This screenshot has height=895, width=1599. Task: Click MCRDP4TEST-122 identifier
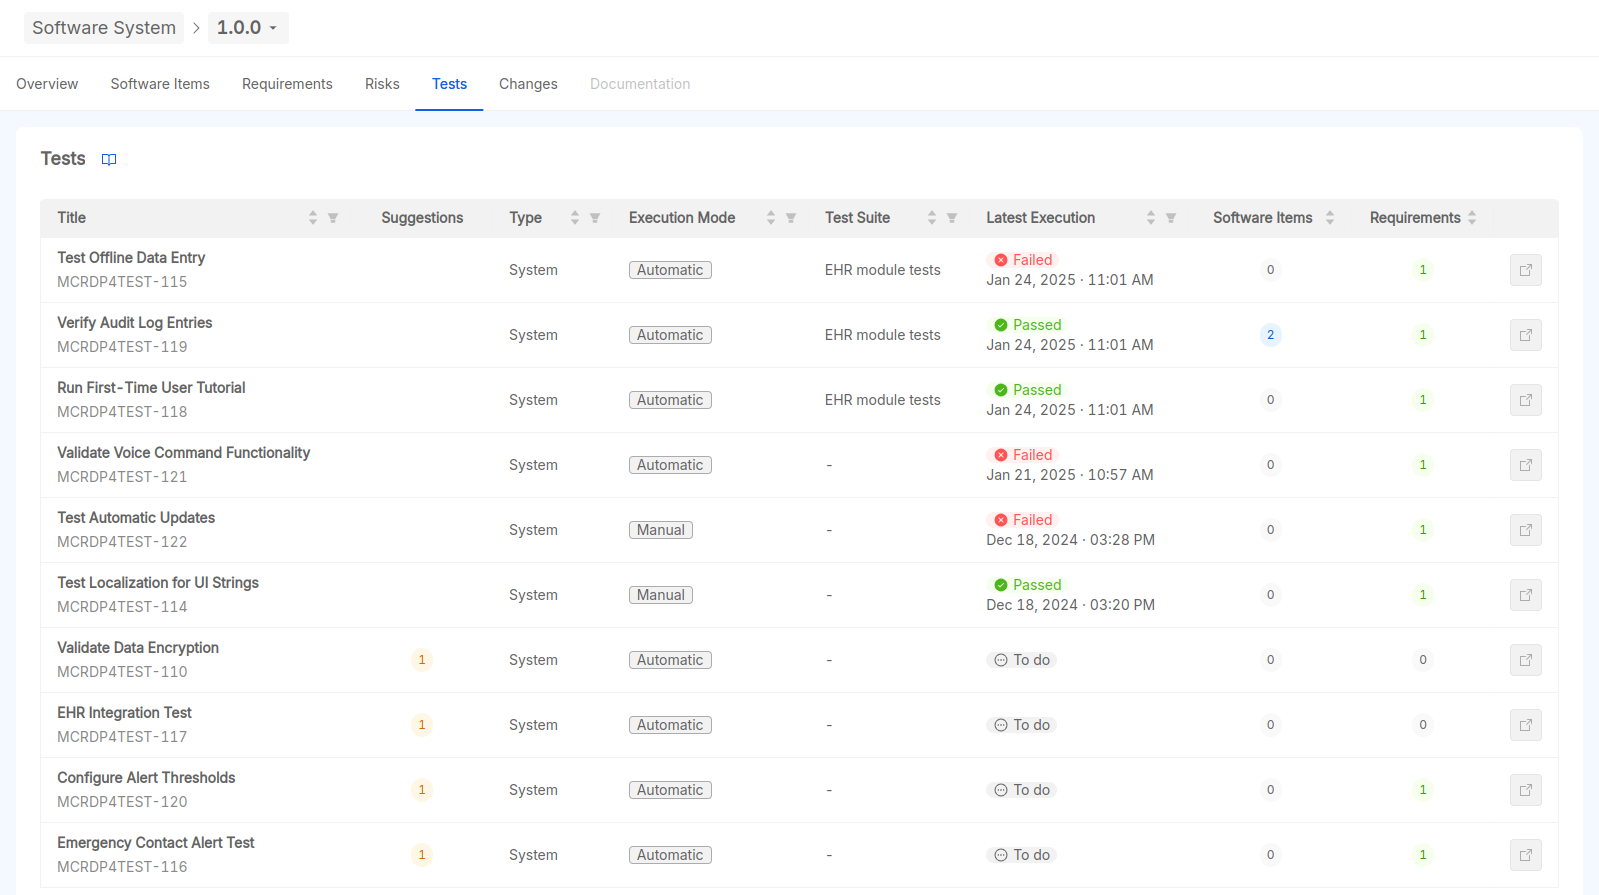pyautogui.click(x=122, y=542)
